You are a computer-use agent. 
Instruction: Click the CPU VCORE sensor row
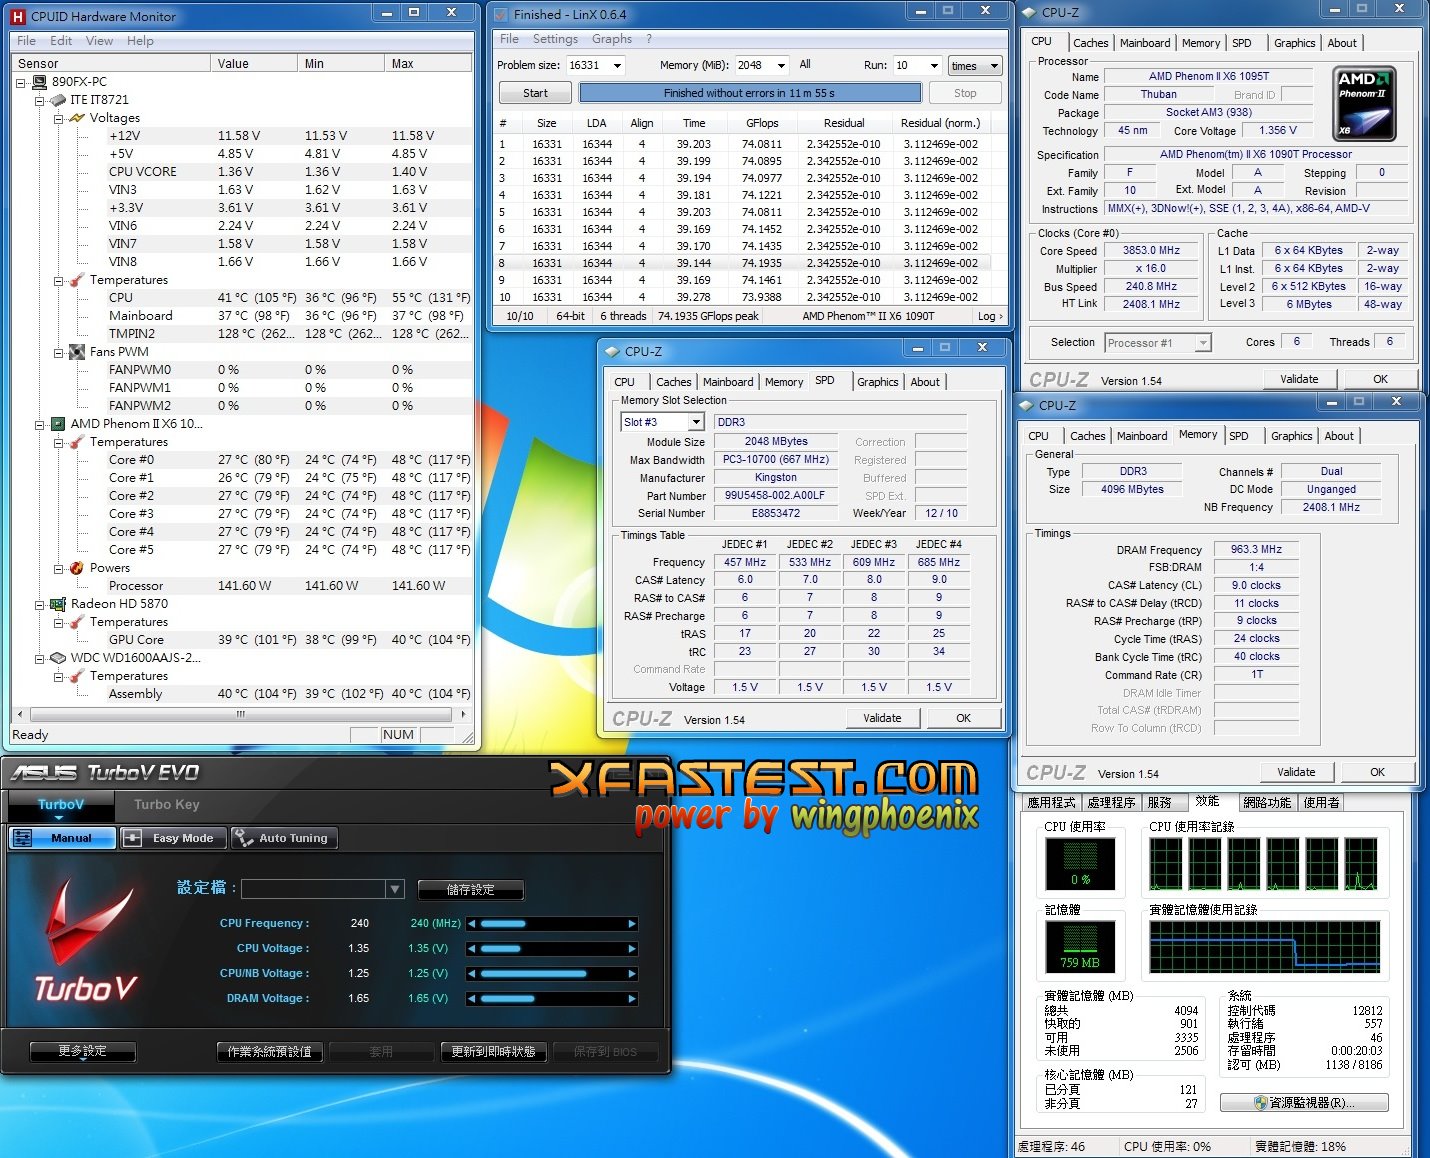[242, 172]
